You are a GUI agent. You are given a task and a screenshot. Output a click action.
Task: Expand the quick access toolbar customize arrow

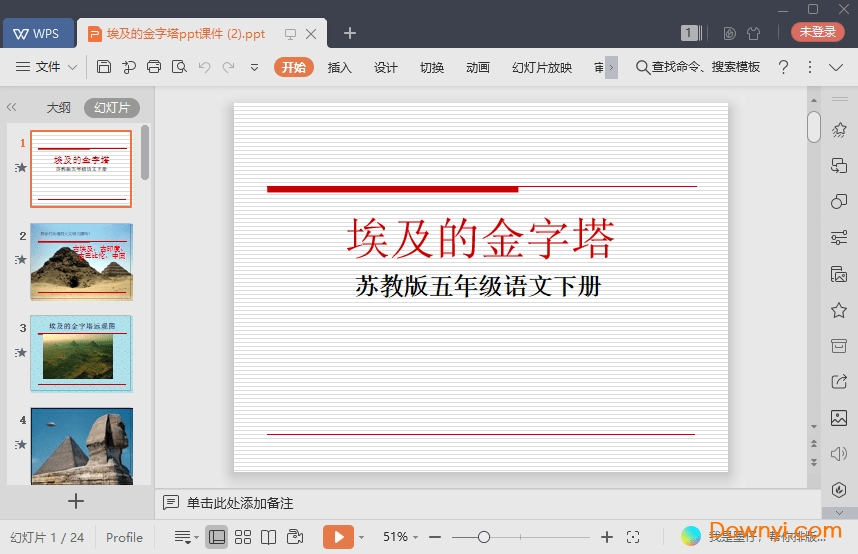click(x=254, y=67)
